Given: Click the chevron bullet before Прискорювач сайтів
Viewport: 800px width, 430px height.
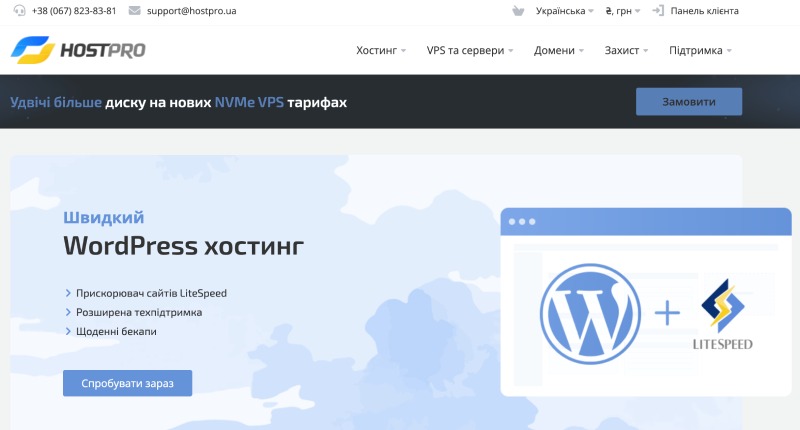Looking at the screenshot, I should pyautogui.click(x=68, y=293).
